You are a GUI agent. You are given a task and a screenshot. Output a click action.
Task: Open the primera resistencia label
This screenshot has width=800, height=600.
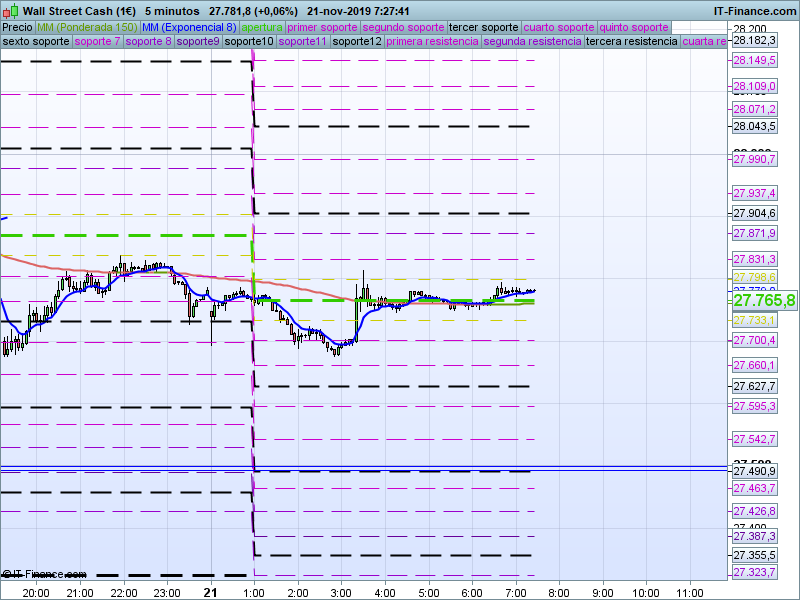click(431, 42)
